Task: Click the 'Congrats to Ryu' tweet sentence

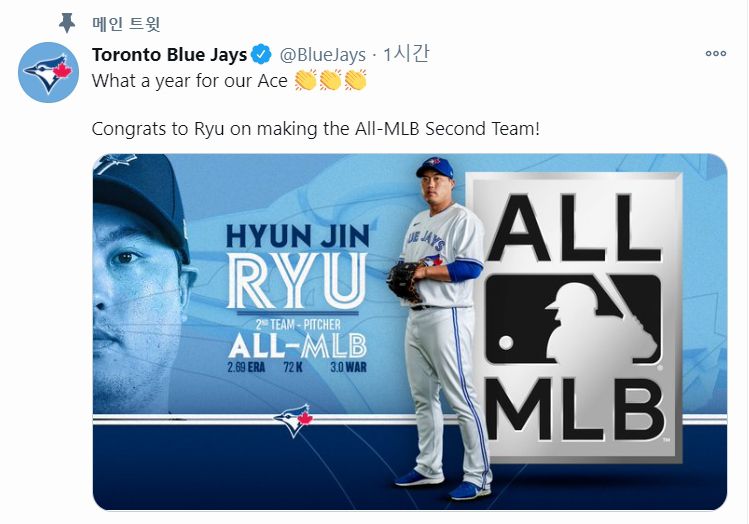Action: (315, 129)
